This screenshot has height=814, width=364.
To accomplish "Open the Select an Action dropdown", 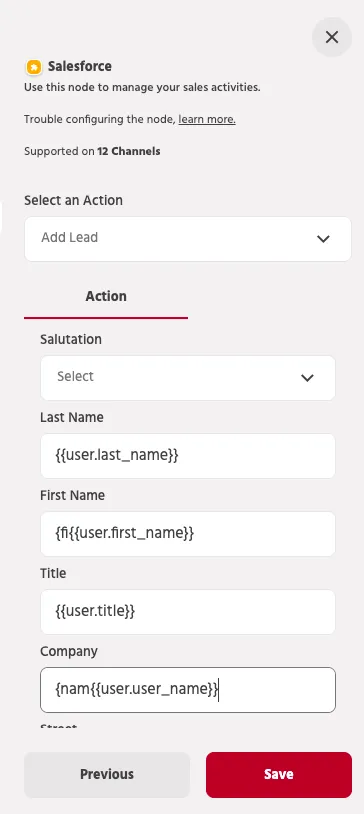I will [x=188, y=239].
